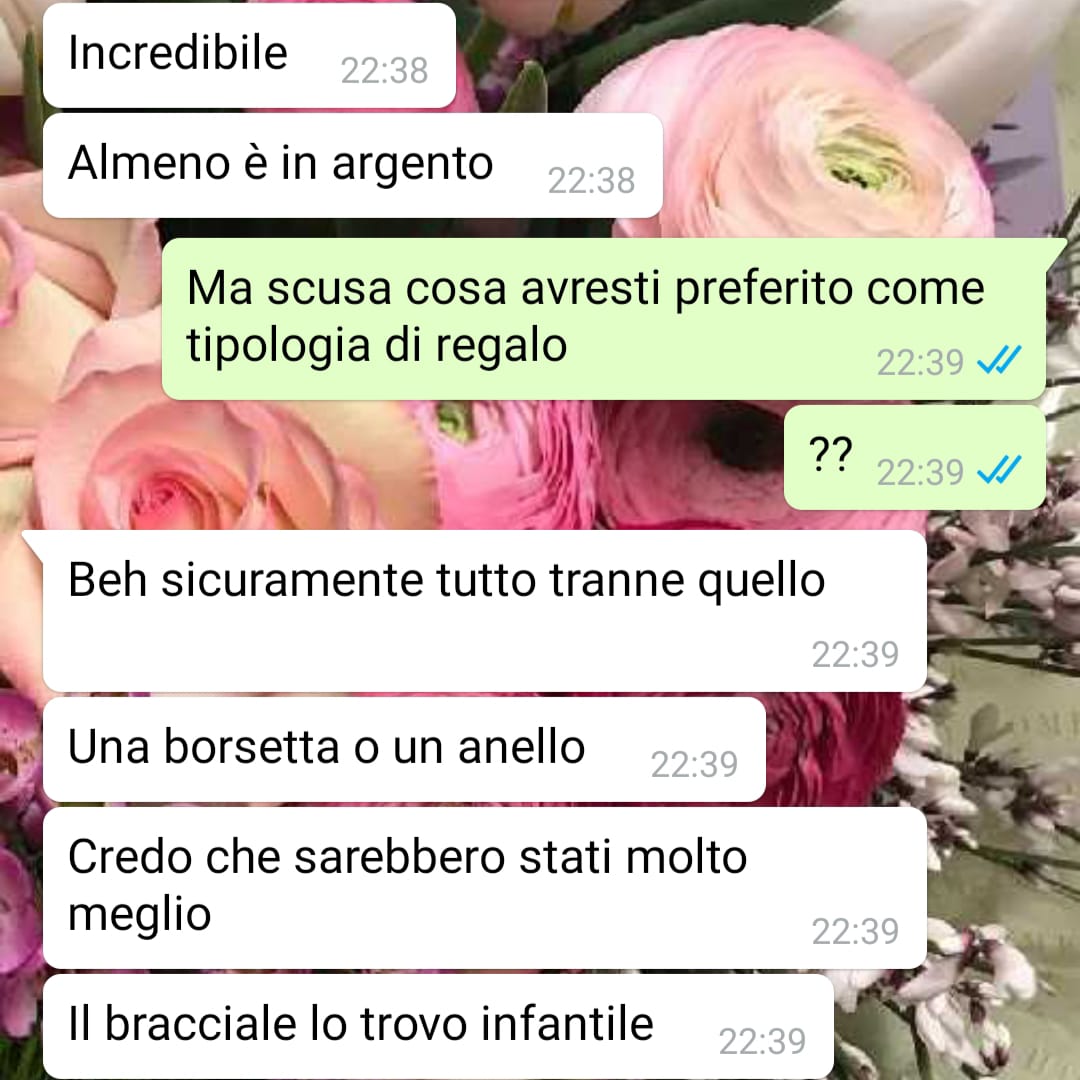1080x1080 pixels.
Task: Tap the 'Ma scusa cosa avresti preferito' message
Action: click(x=604, y=319)
